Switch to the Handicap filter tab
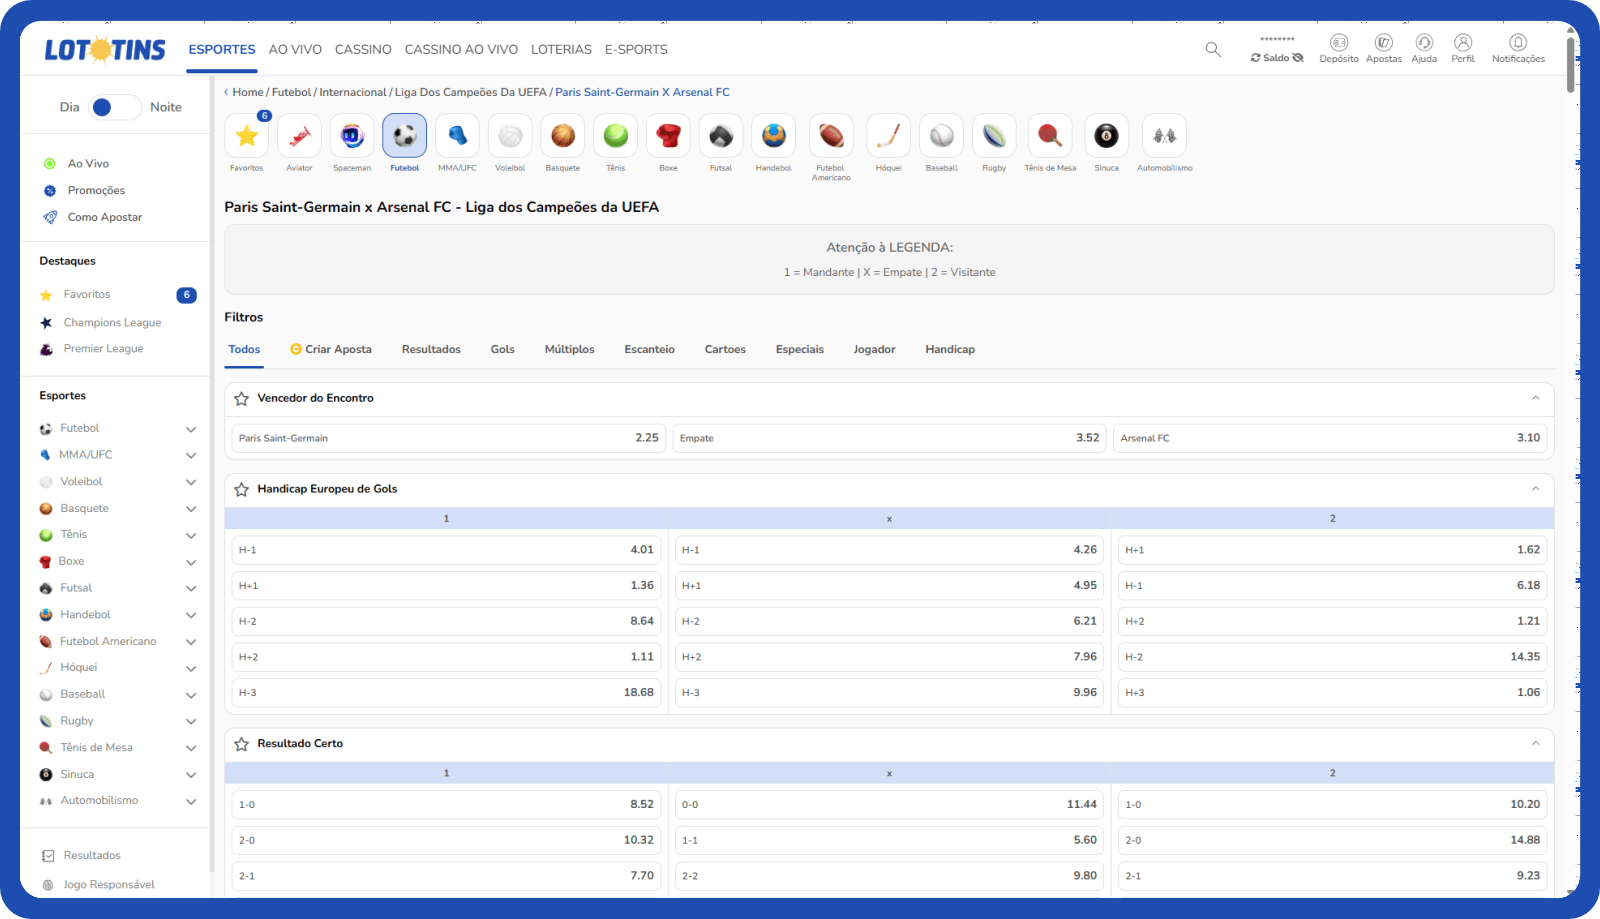The height and width of the screenshot is (919, 1600). click(x=950, y=349)
